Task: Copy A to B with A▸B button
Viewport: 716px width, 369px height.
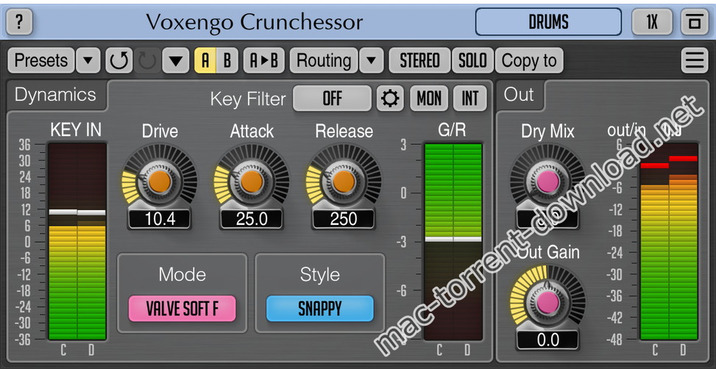Action: point(264,60)
